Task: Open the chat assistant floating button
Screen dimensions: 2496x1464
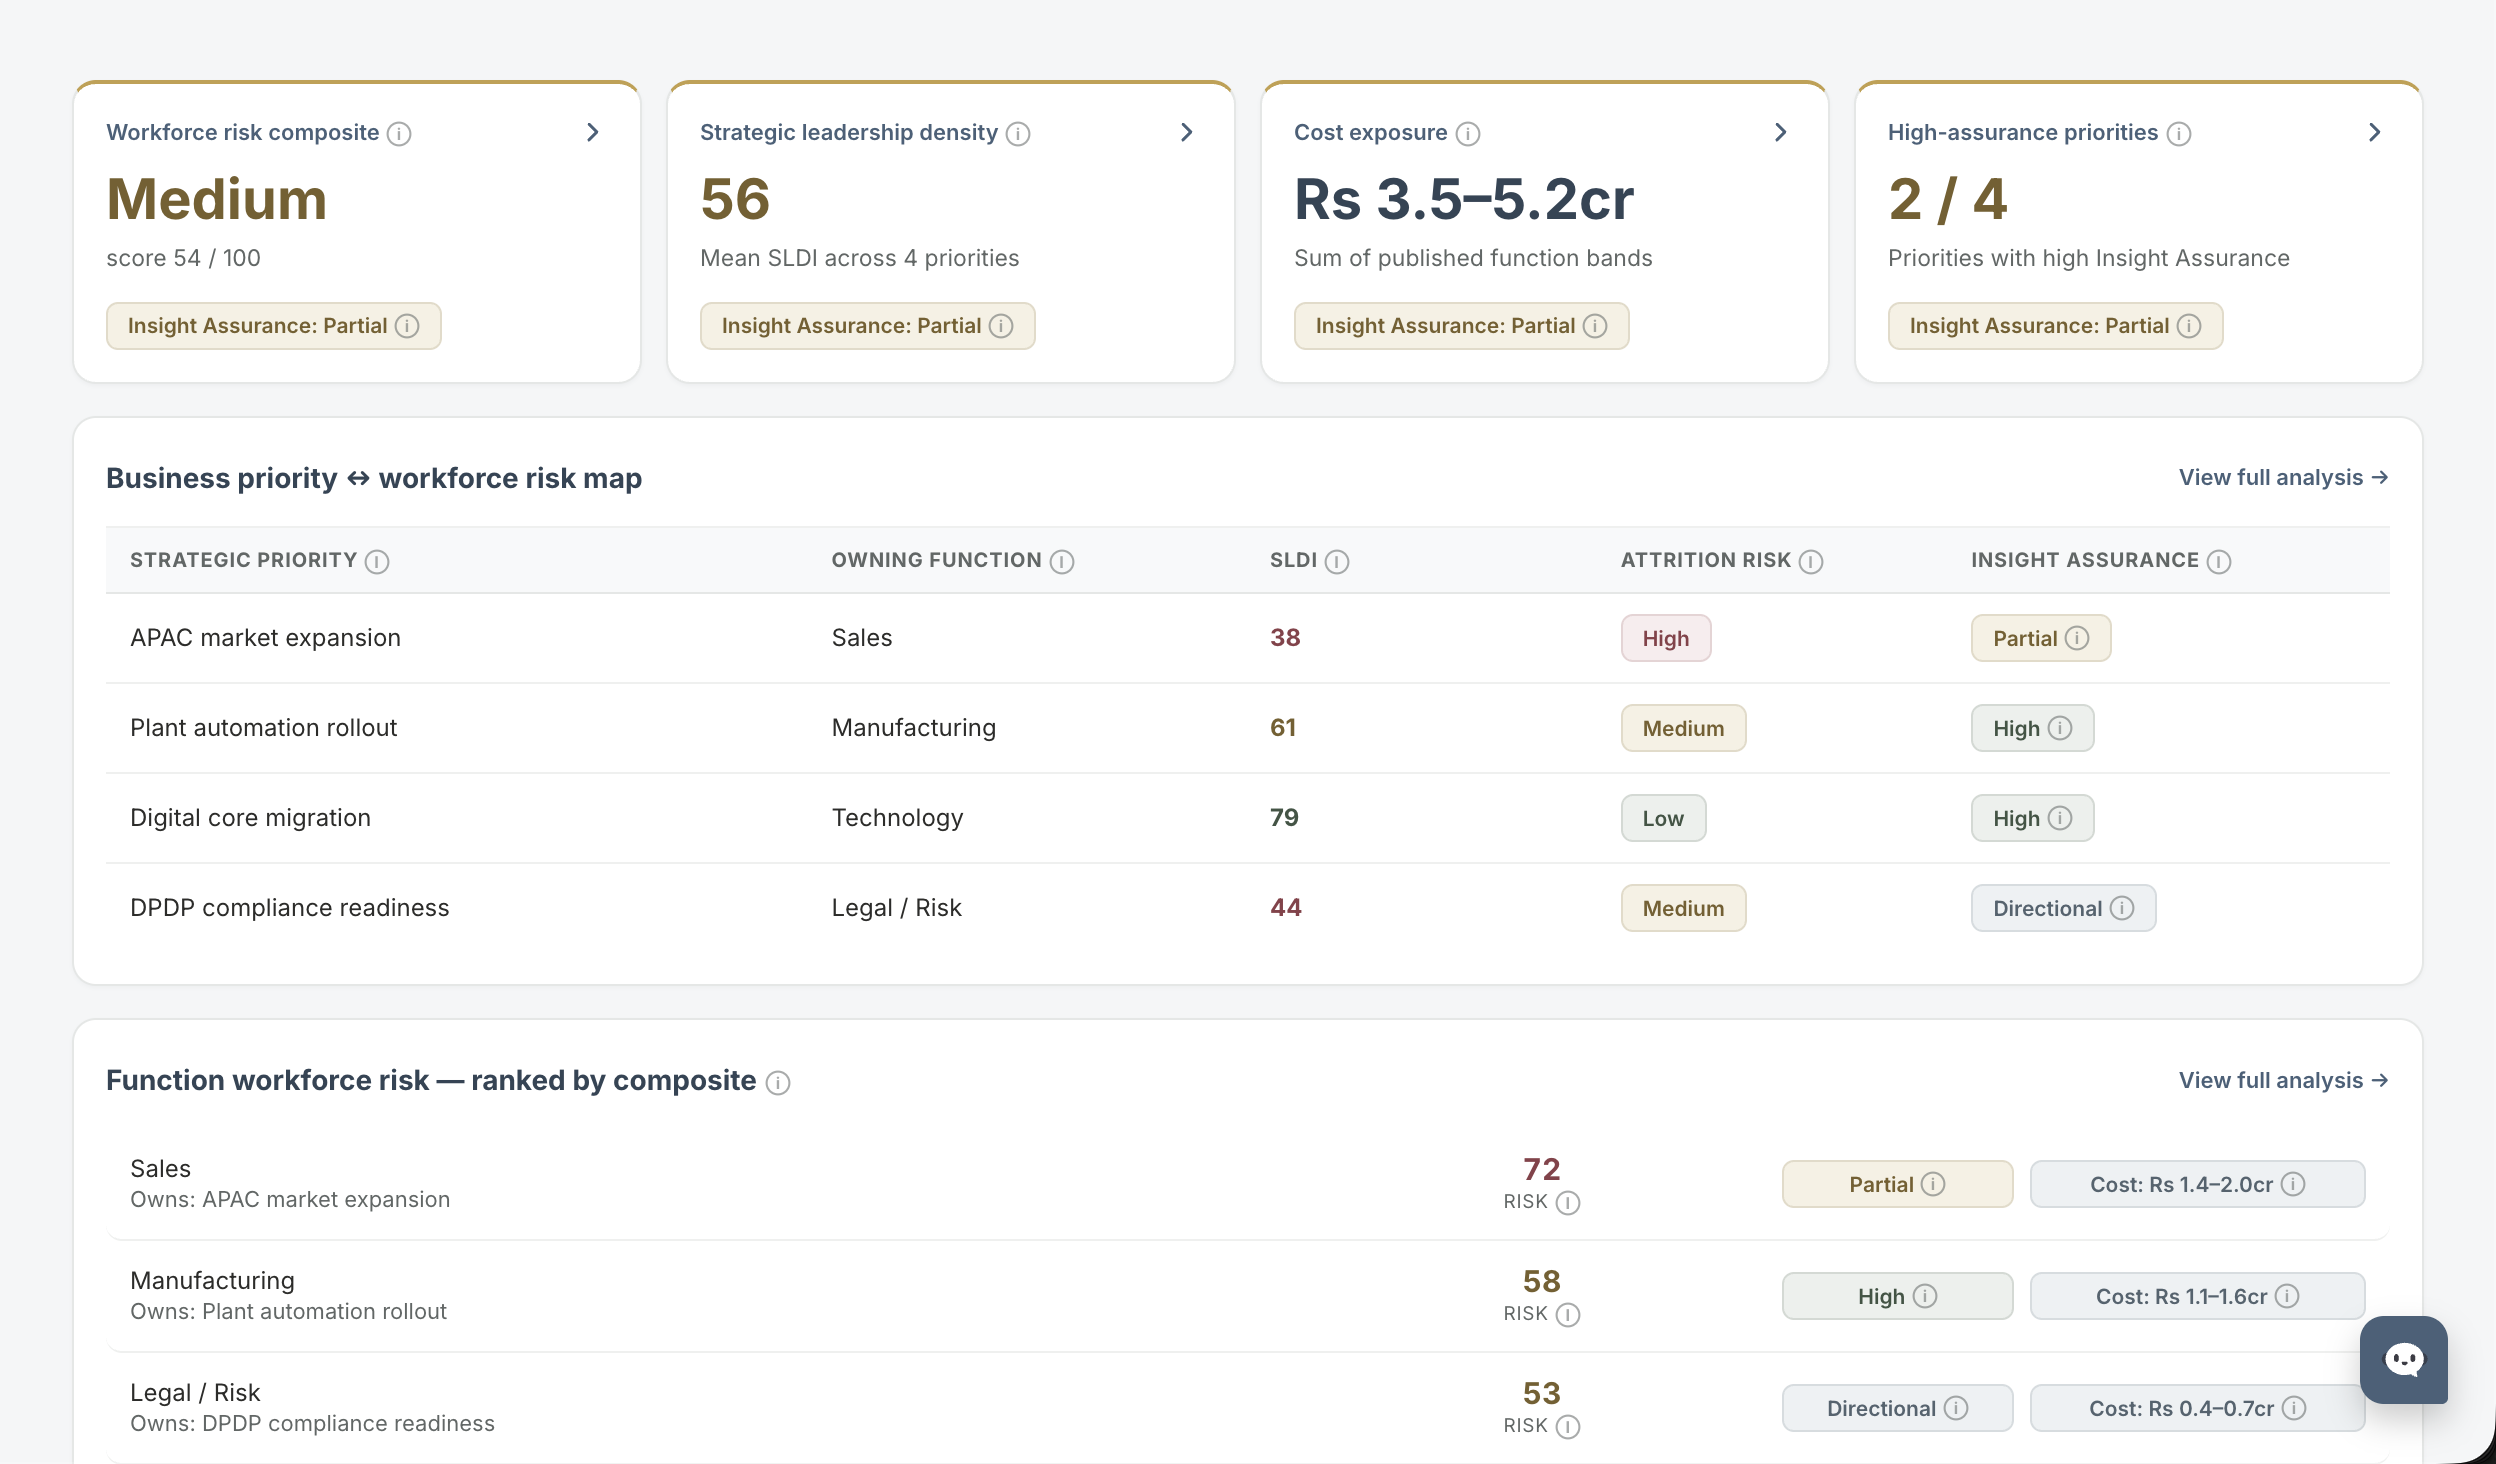Action: (x=2404, y=1360)
